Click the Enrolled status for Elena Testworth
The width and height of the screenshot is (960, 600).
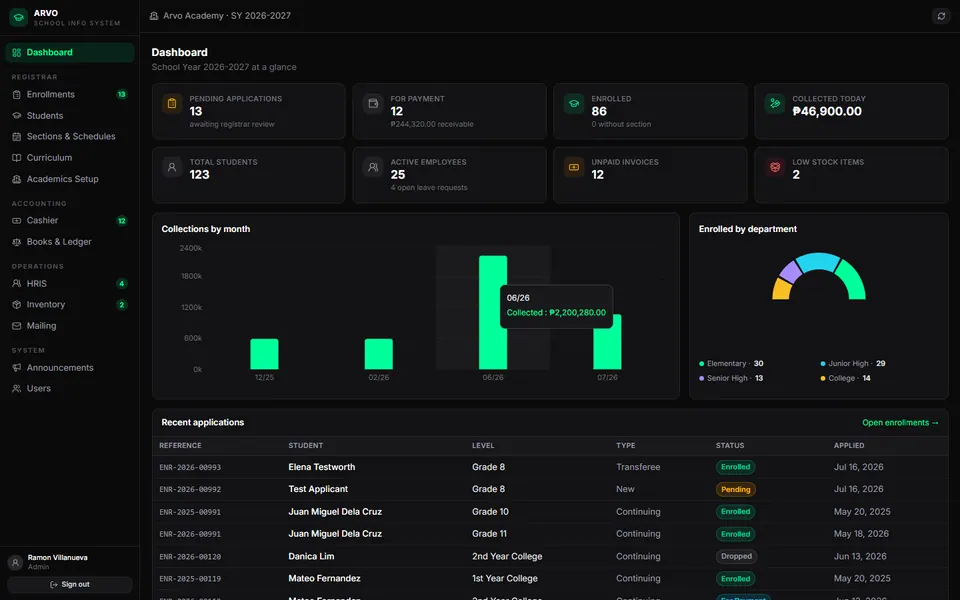(735, 467)
